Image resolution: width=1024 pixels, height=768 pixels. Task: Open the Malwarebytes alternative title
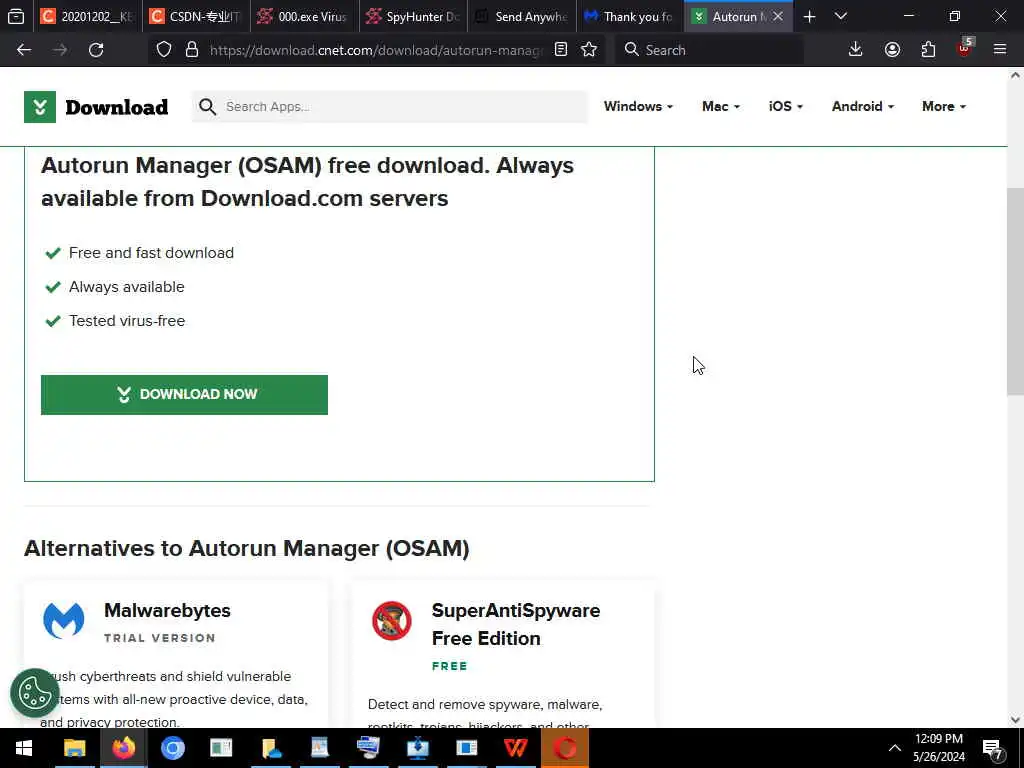coord(167,611)
